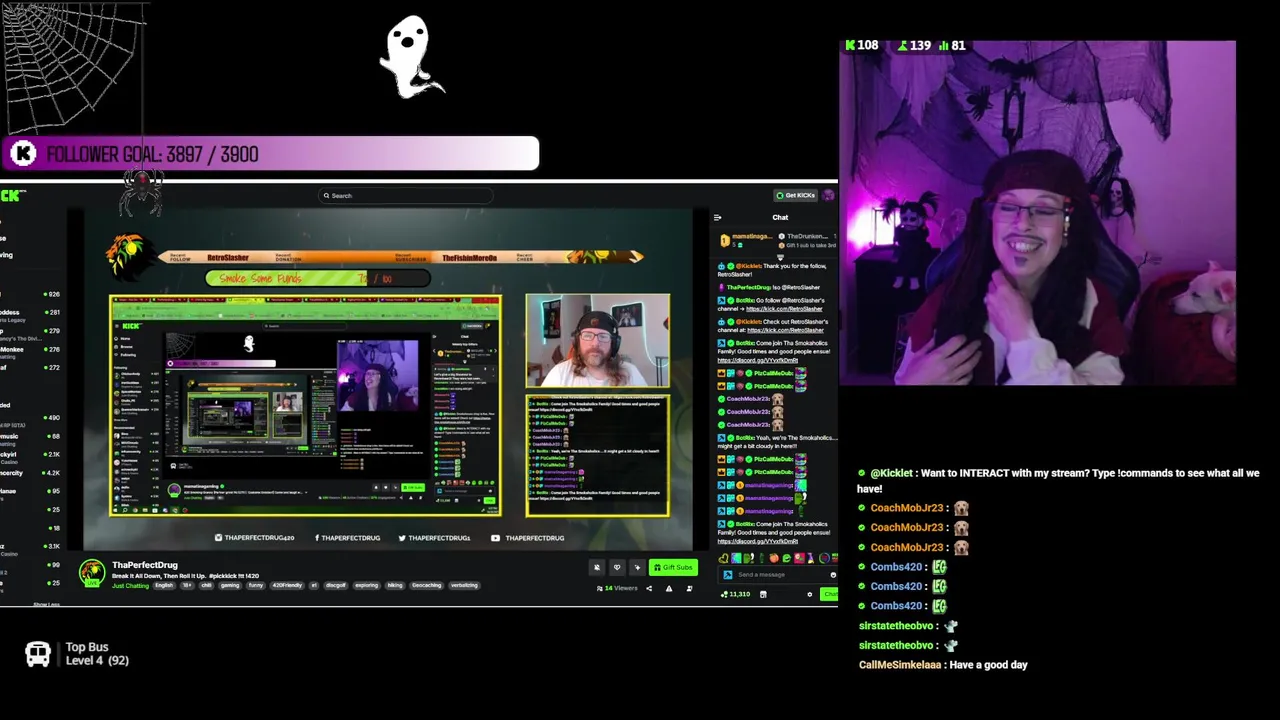The width and height of the screenshot is (1280, 720).
Task: Click the 18+ tag
Action: tap(187, 586)
